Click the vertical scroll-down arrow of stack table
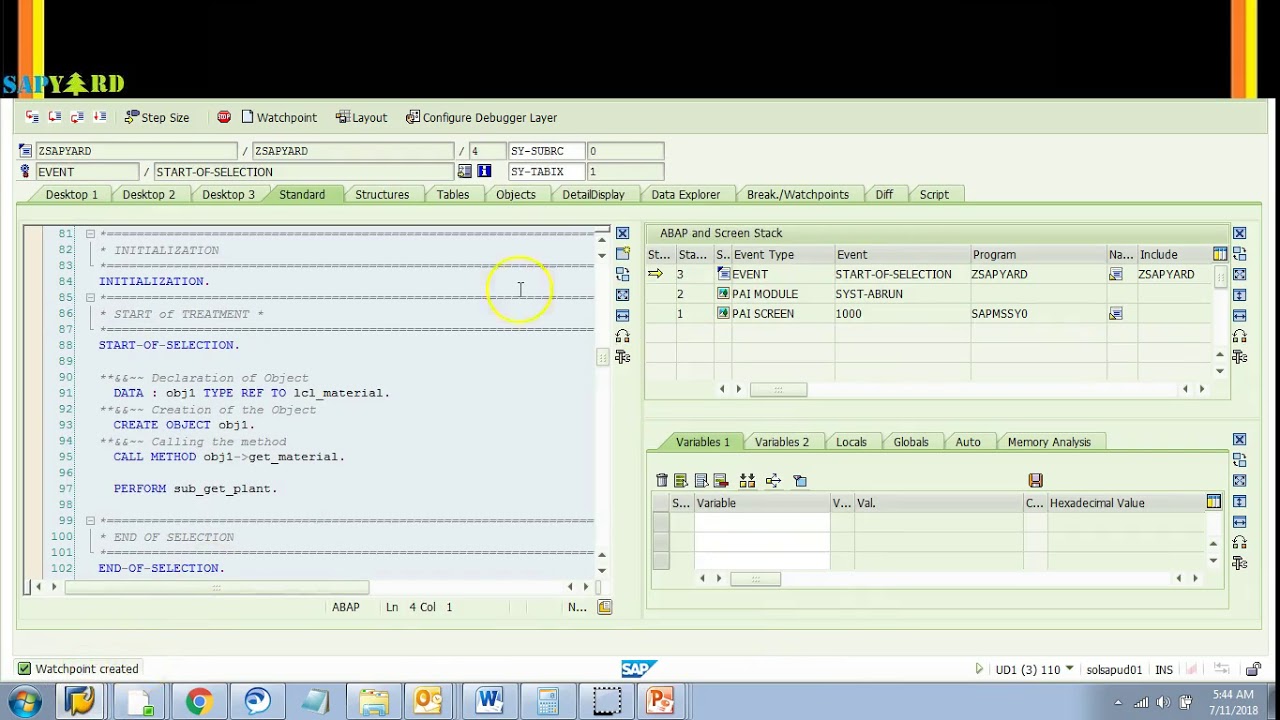The width and height of the screenshot is (1280, 720). point(1219,372)
